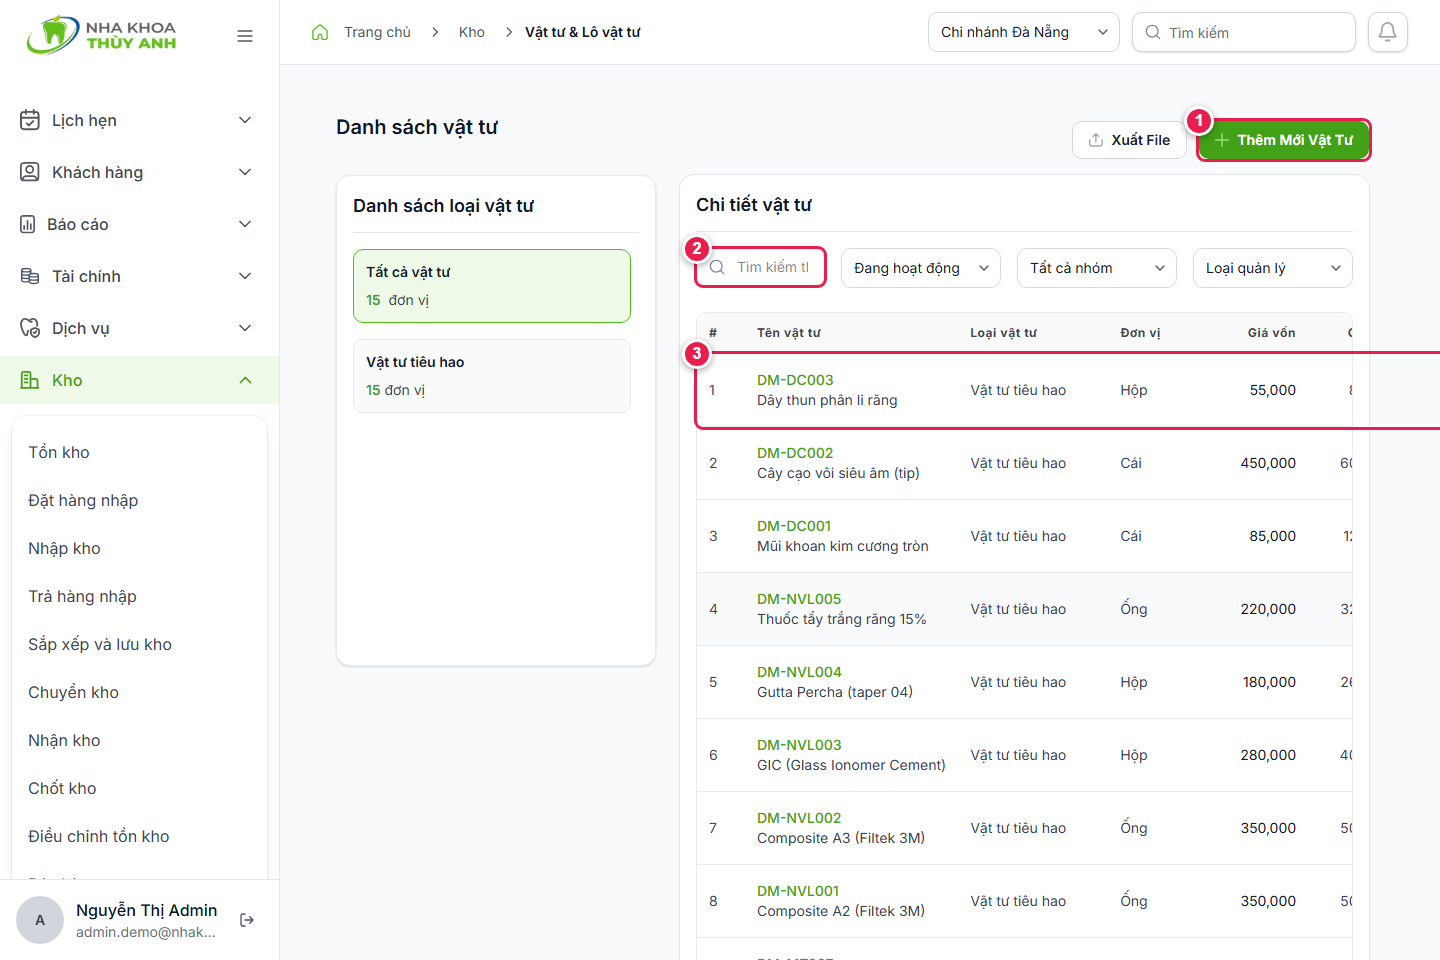Image resolution: width=1440 pixels, height=960 pixels.
Task: Open Đặt hàng nhập submenu item
Action: (x=83, y=500)
